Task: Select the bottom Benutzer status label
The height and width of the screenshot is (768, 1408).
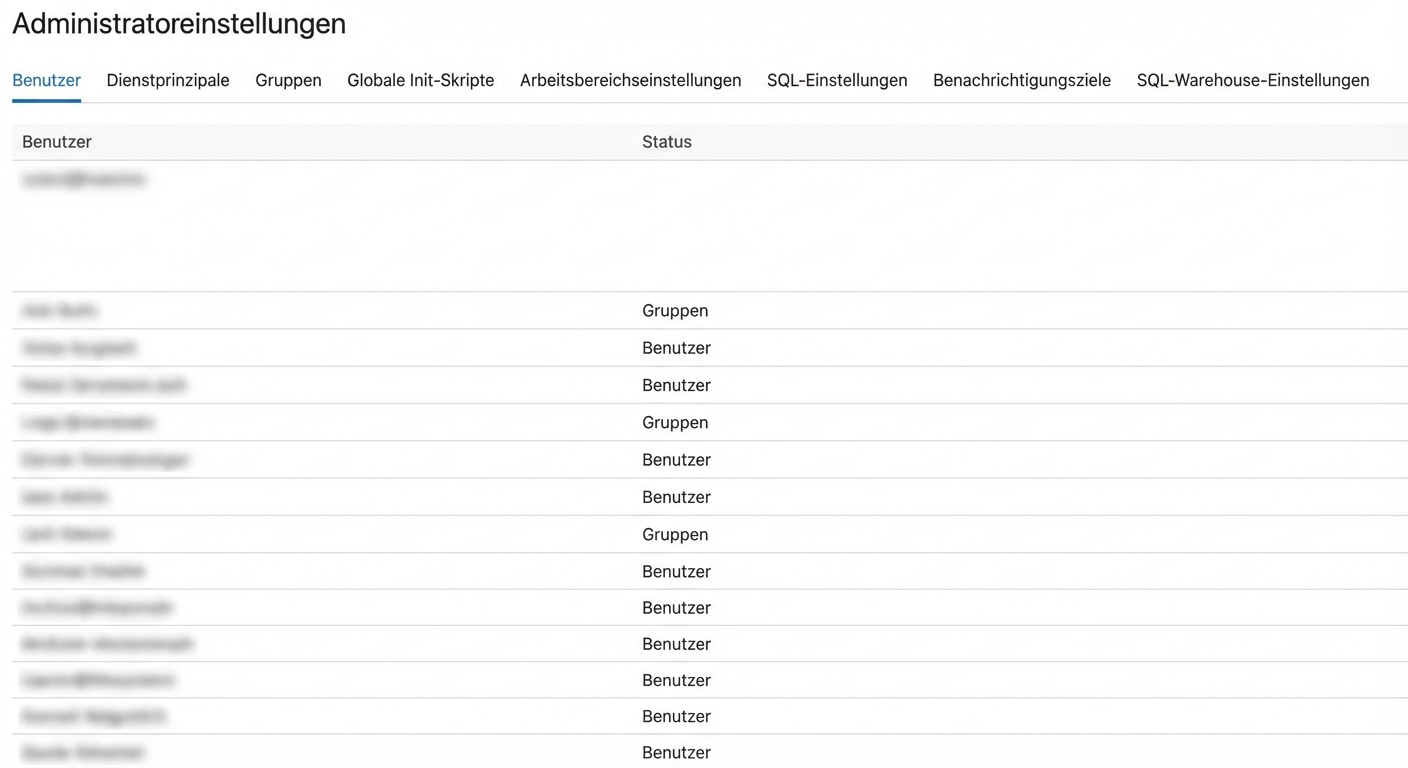Action: 676,751
